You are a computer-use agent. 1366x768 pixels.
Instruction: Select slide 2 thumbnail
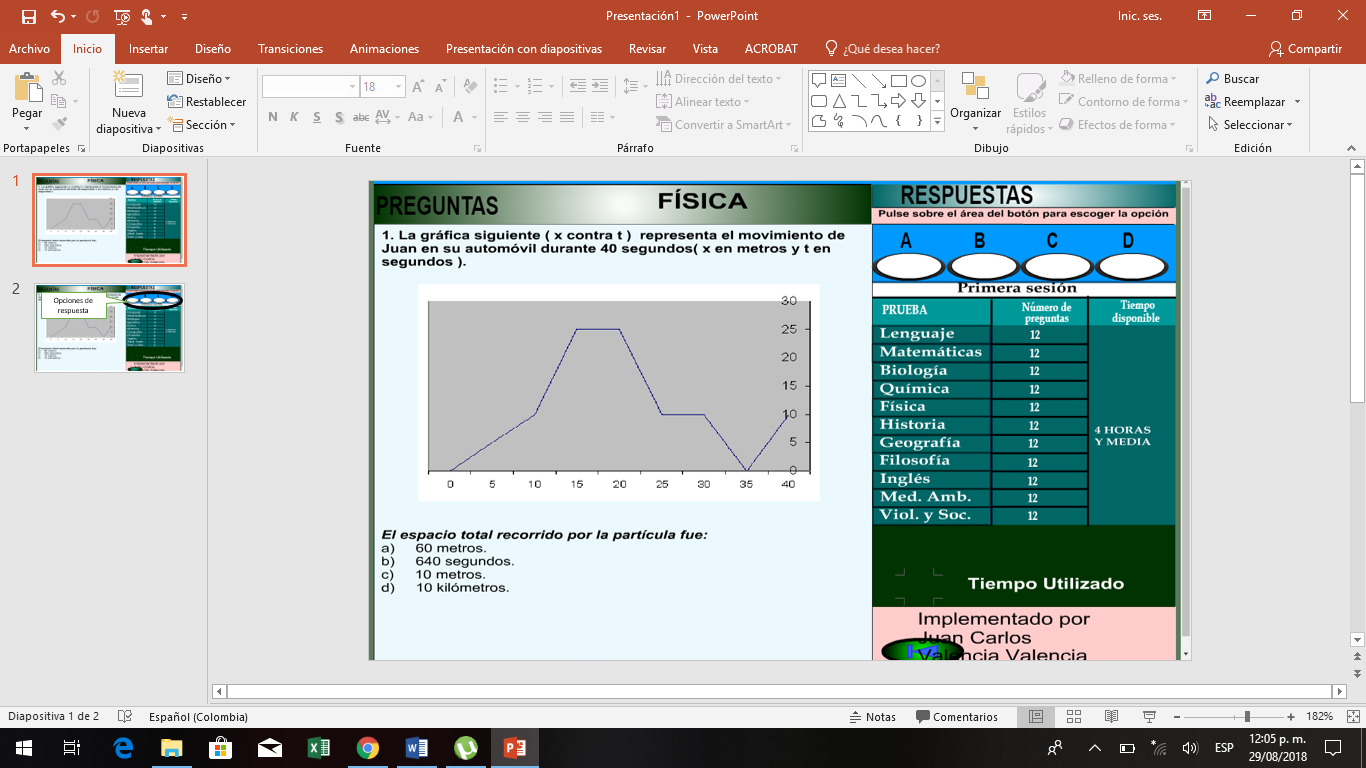pyautogui.click(x=110, y=328)
